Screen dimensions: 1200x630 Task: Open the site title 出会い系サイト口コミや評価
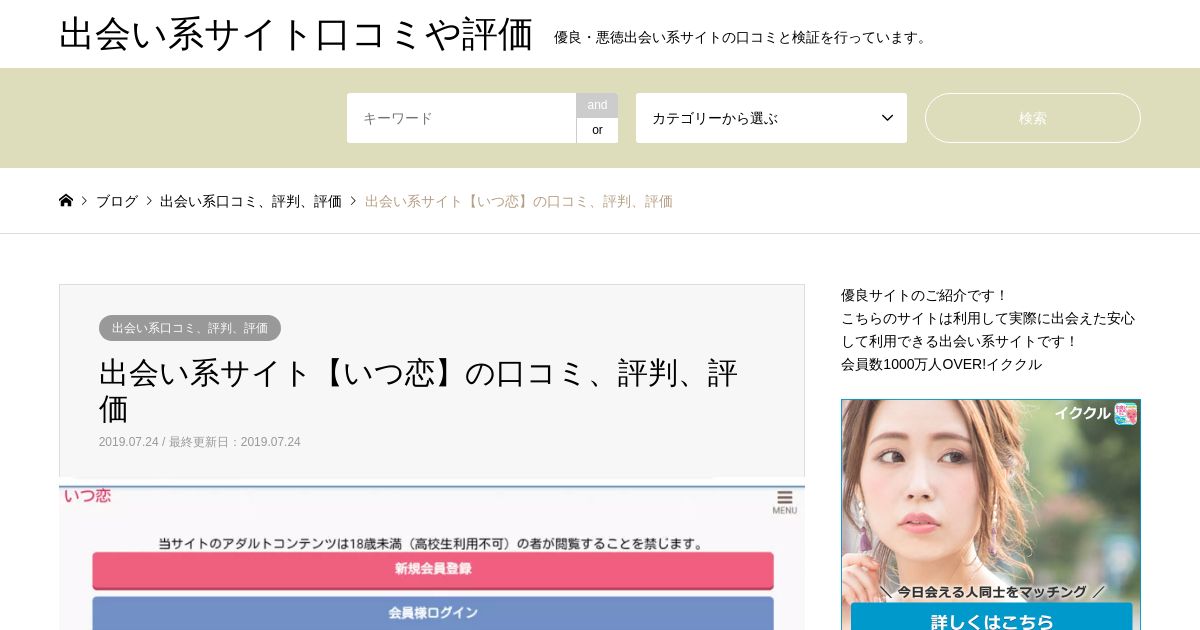pyautogui.click(x=296, y=34)
